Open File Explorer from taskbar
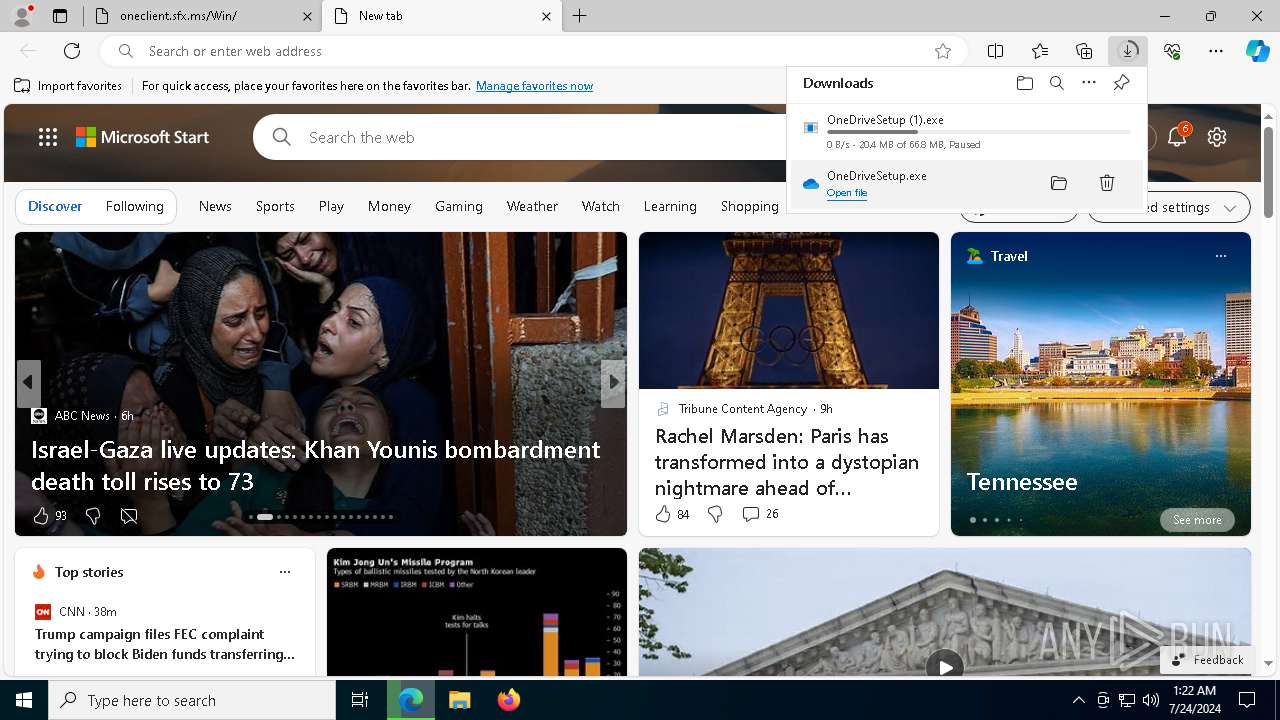 [x=459, y=700]
